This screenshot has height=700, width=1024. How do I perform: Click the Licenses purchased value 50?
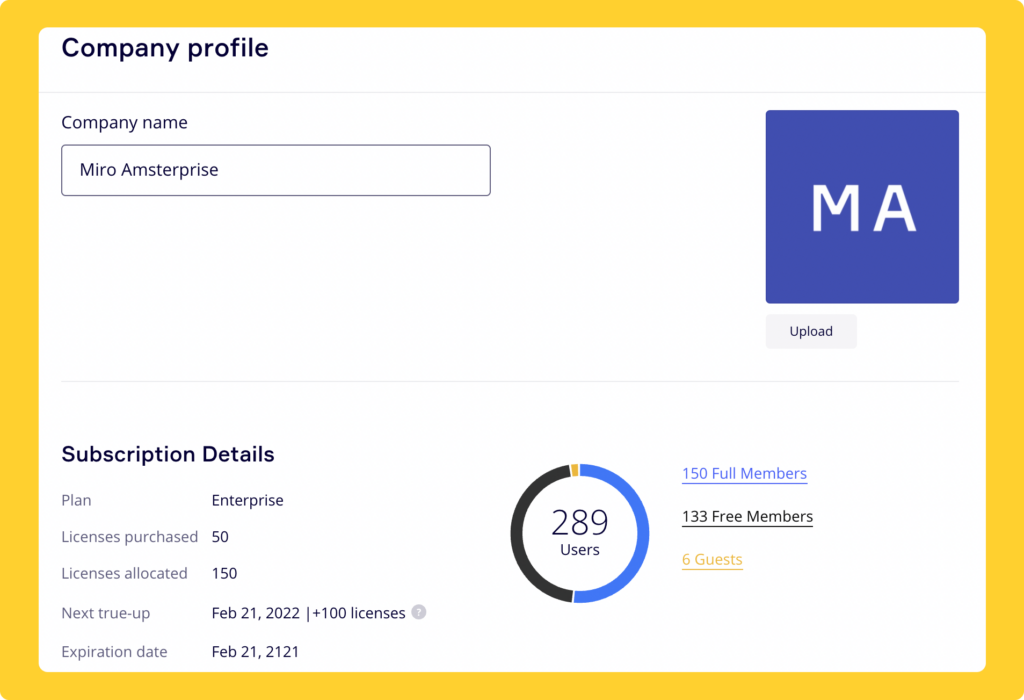pos(220,537)
